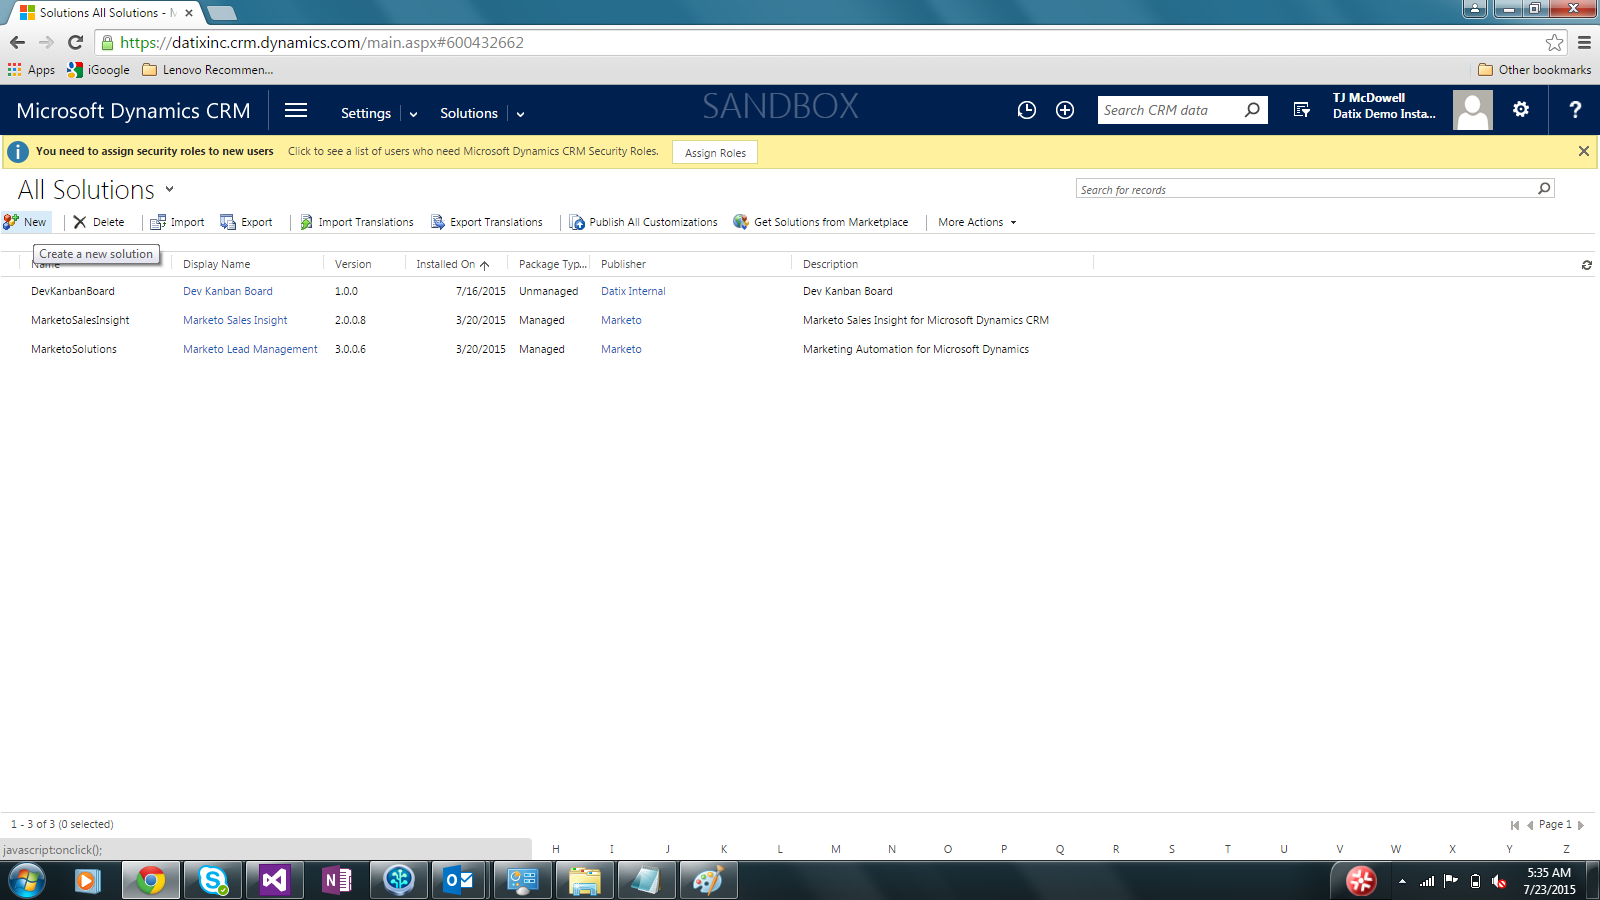
Task: Go to next page arrow
Action: 1581,825
